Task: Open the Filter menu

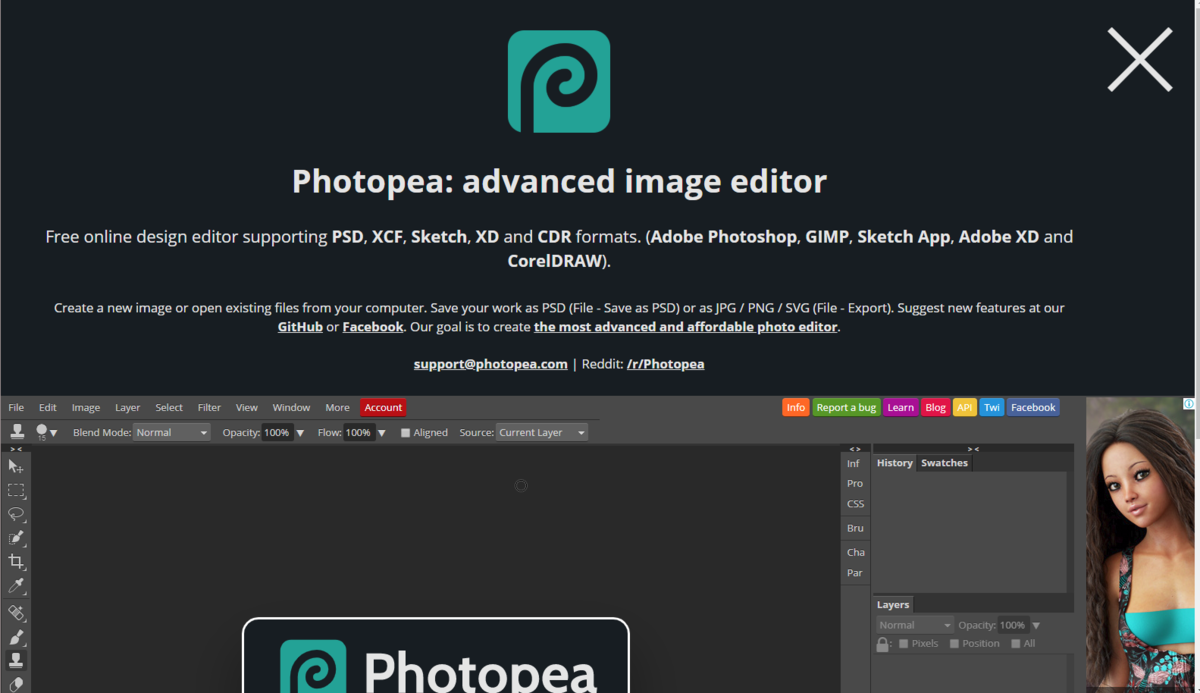Action: coord(209,407)
